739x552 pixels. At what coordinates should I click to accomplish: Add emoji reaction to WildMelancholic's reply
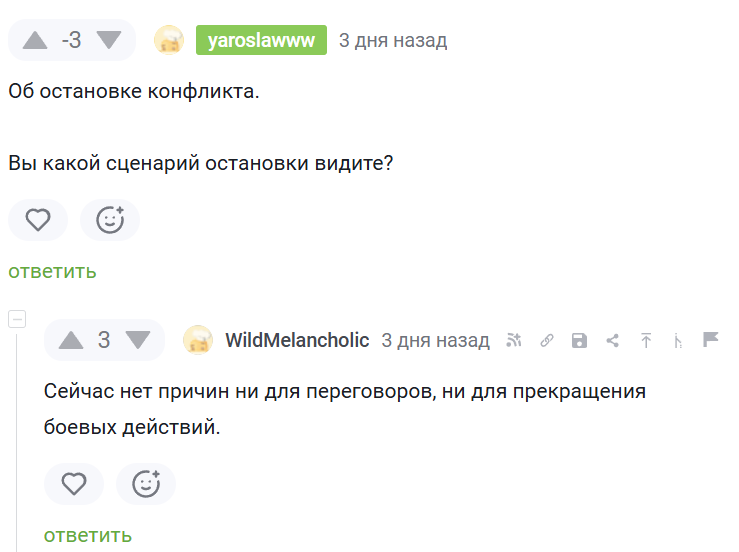pos(146,484)
